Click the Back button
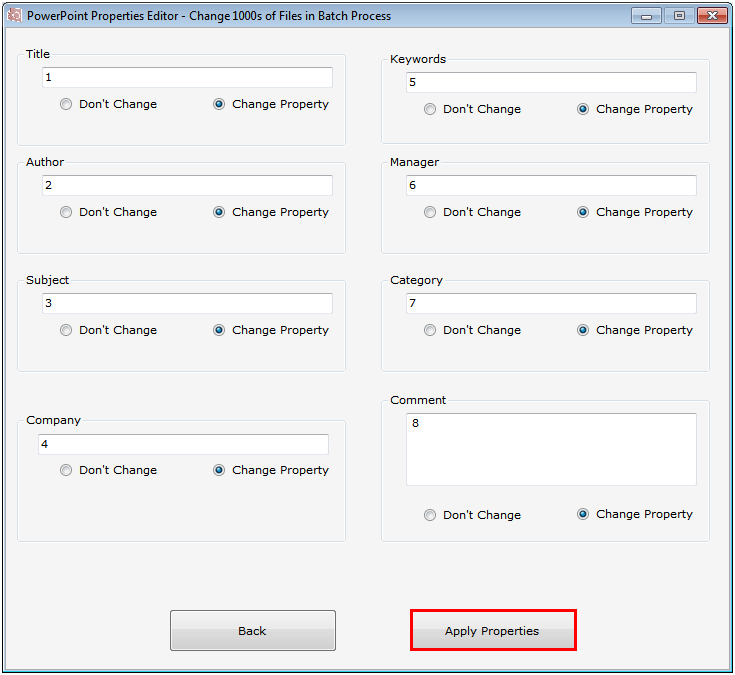 253,630
